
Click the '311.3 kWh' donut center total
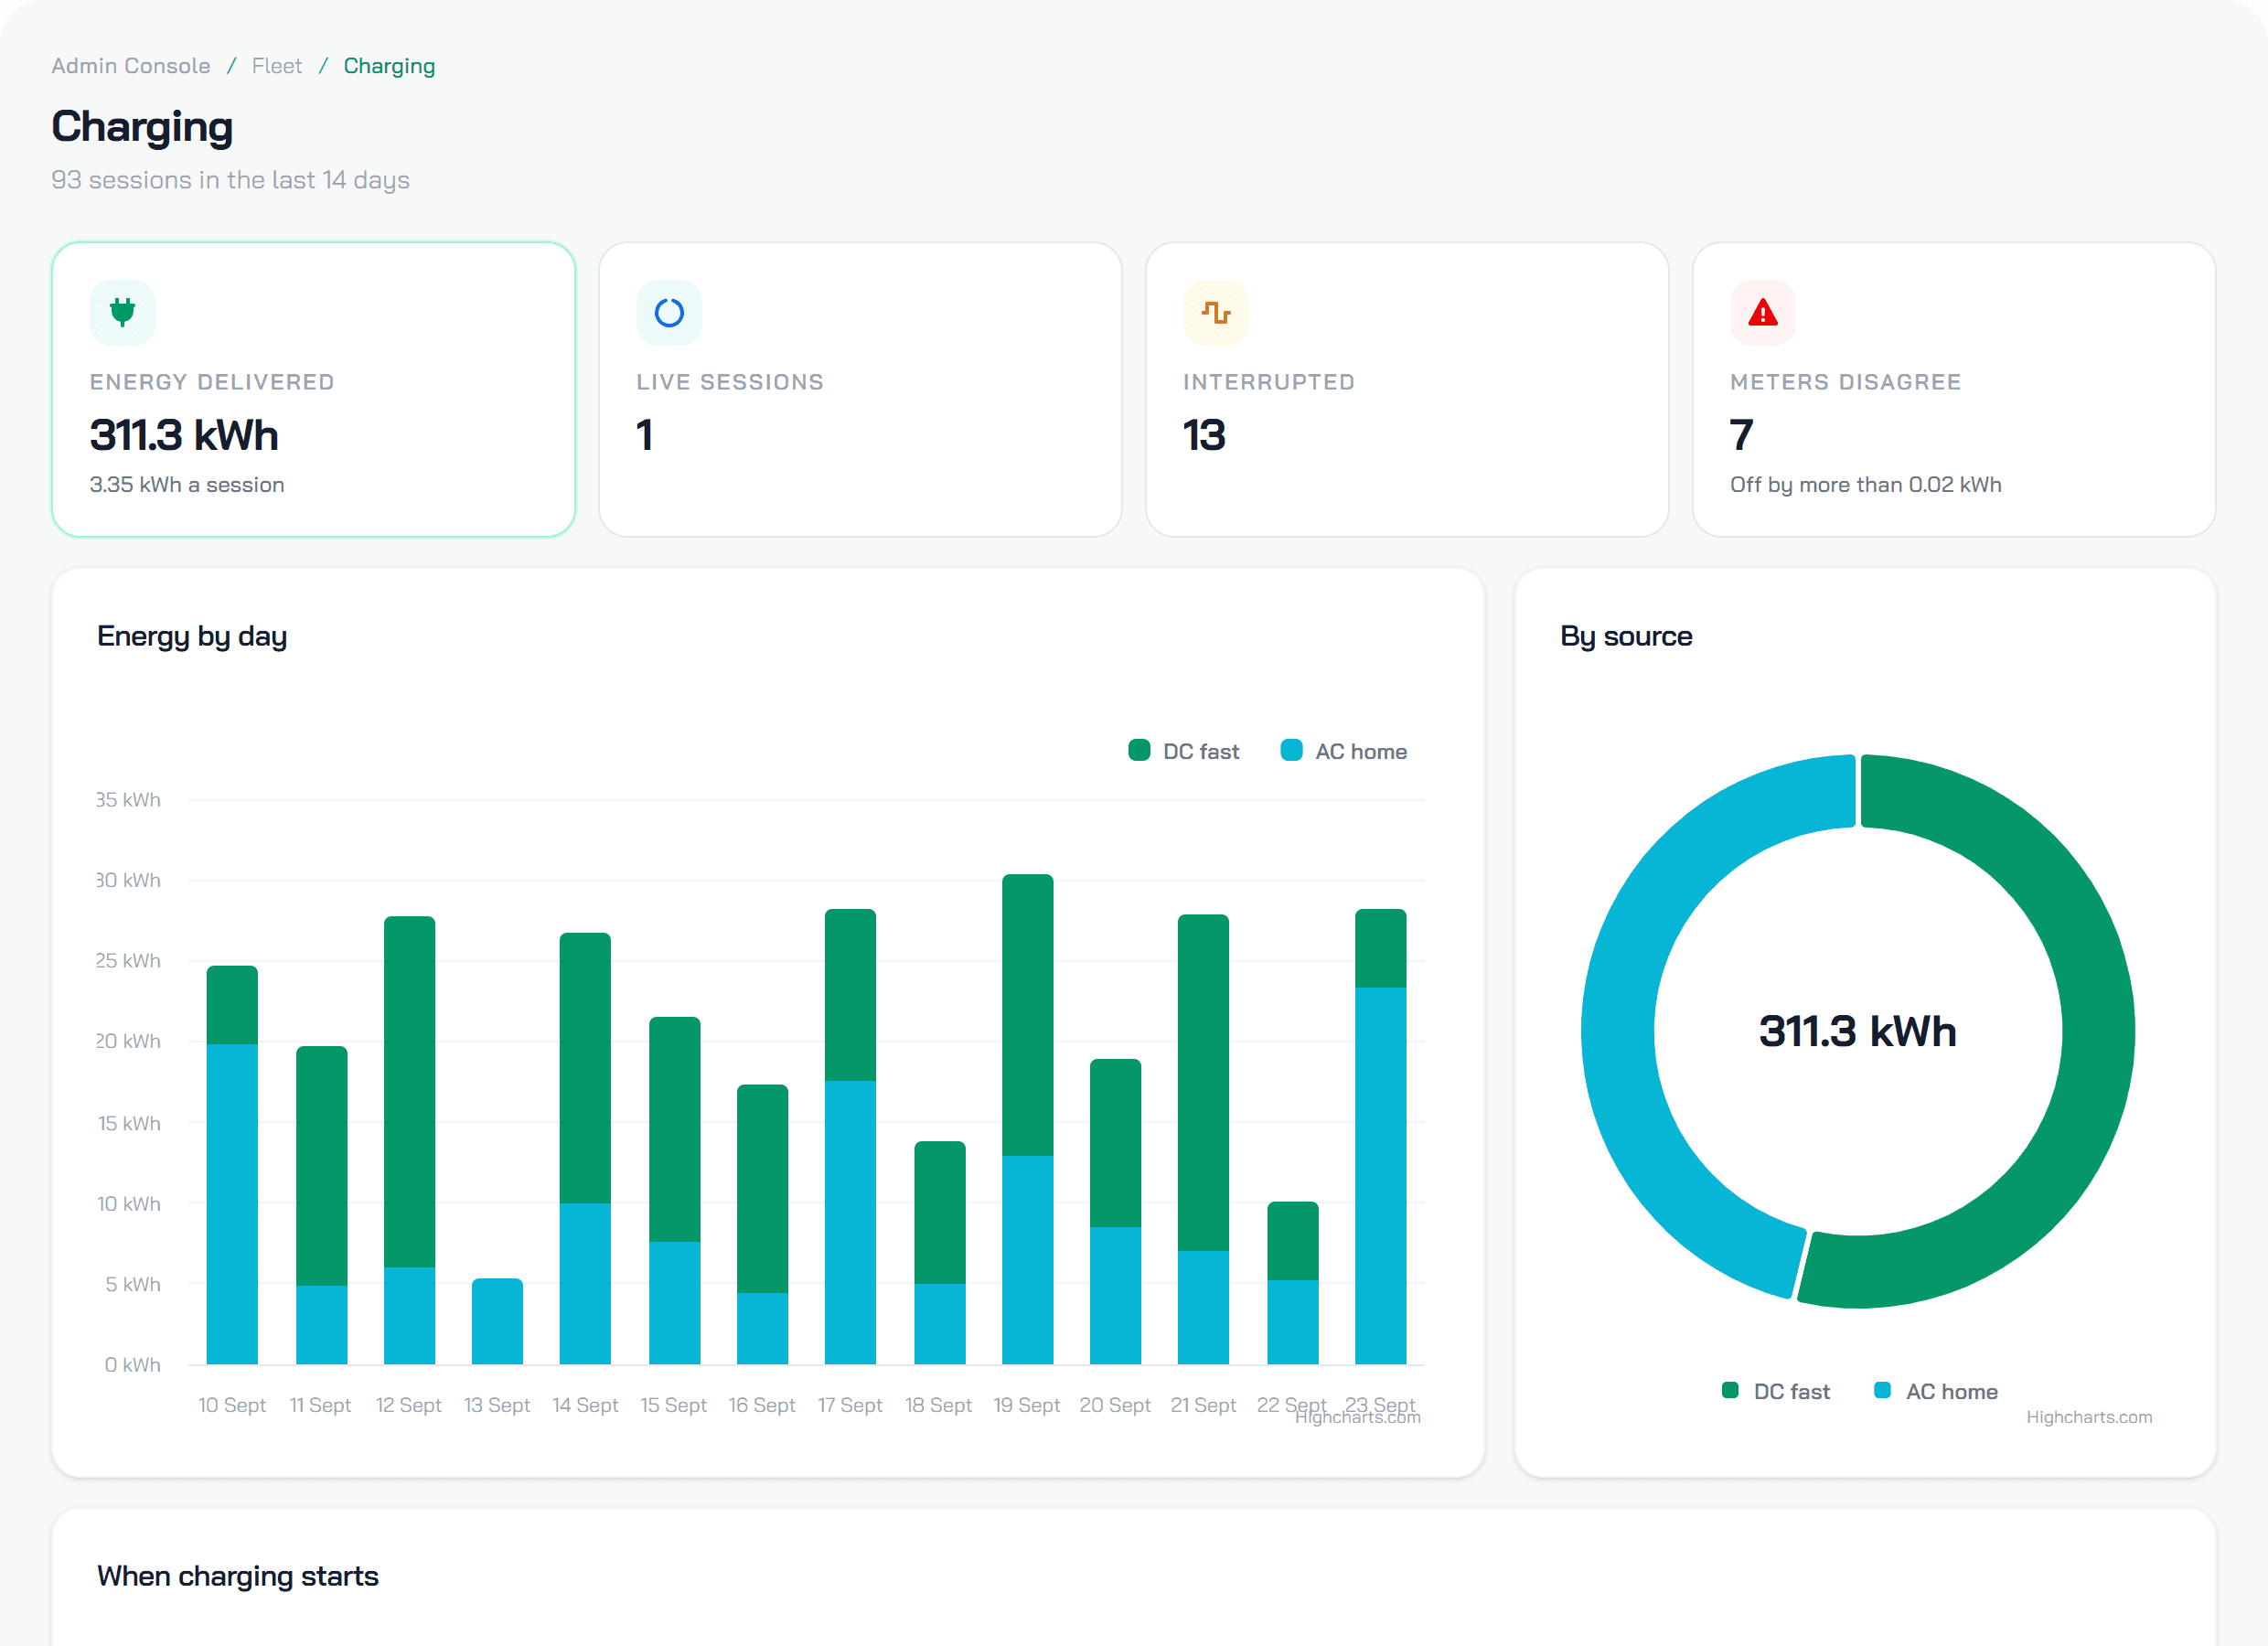click(1857, 1031)
